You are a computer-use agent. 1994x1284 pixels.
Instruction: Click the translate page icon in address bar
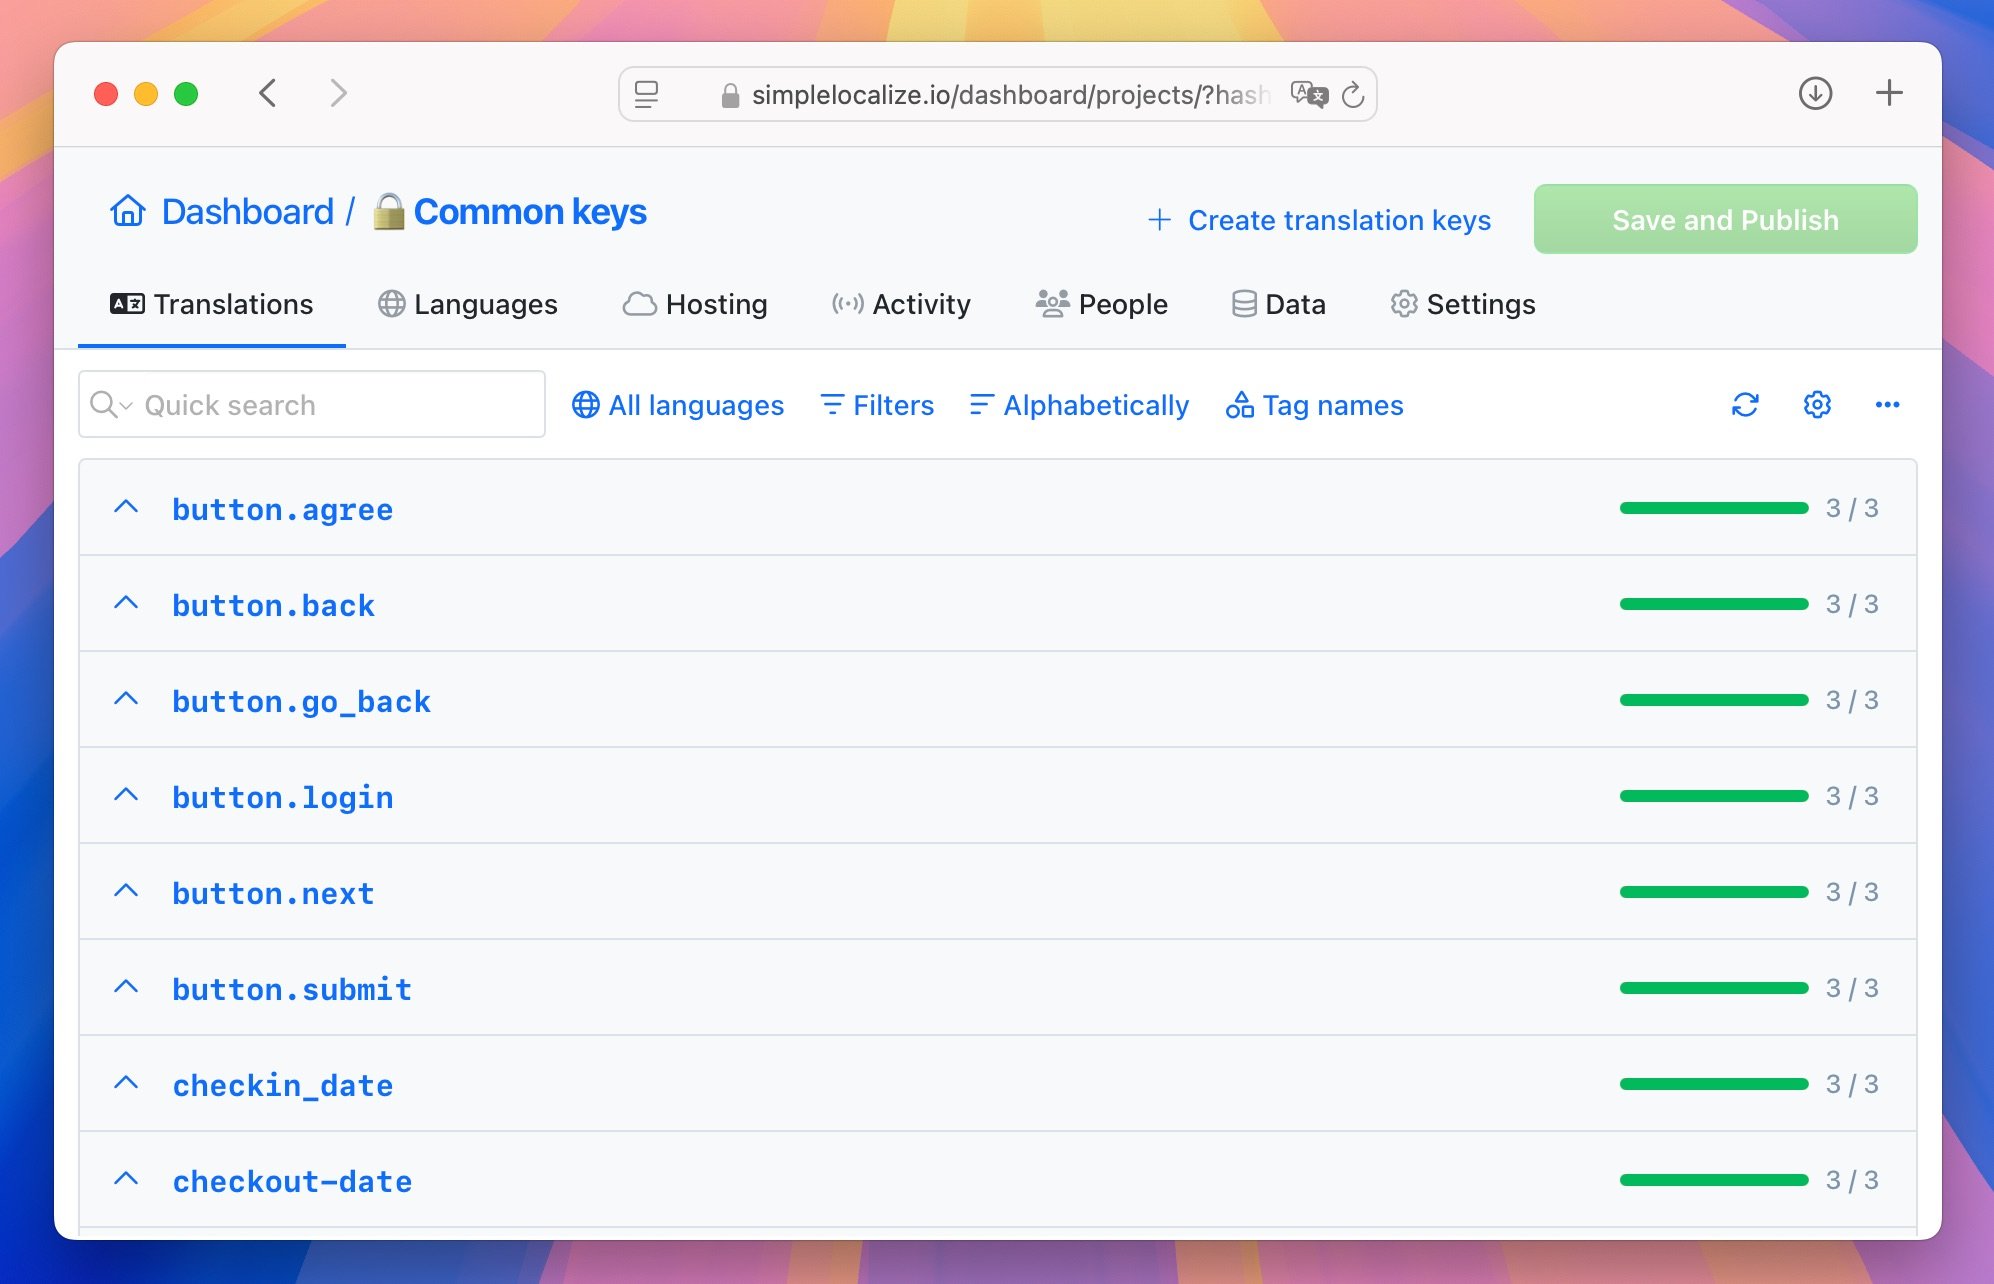pos(1309,95)
